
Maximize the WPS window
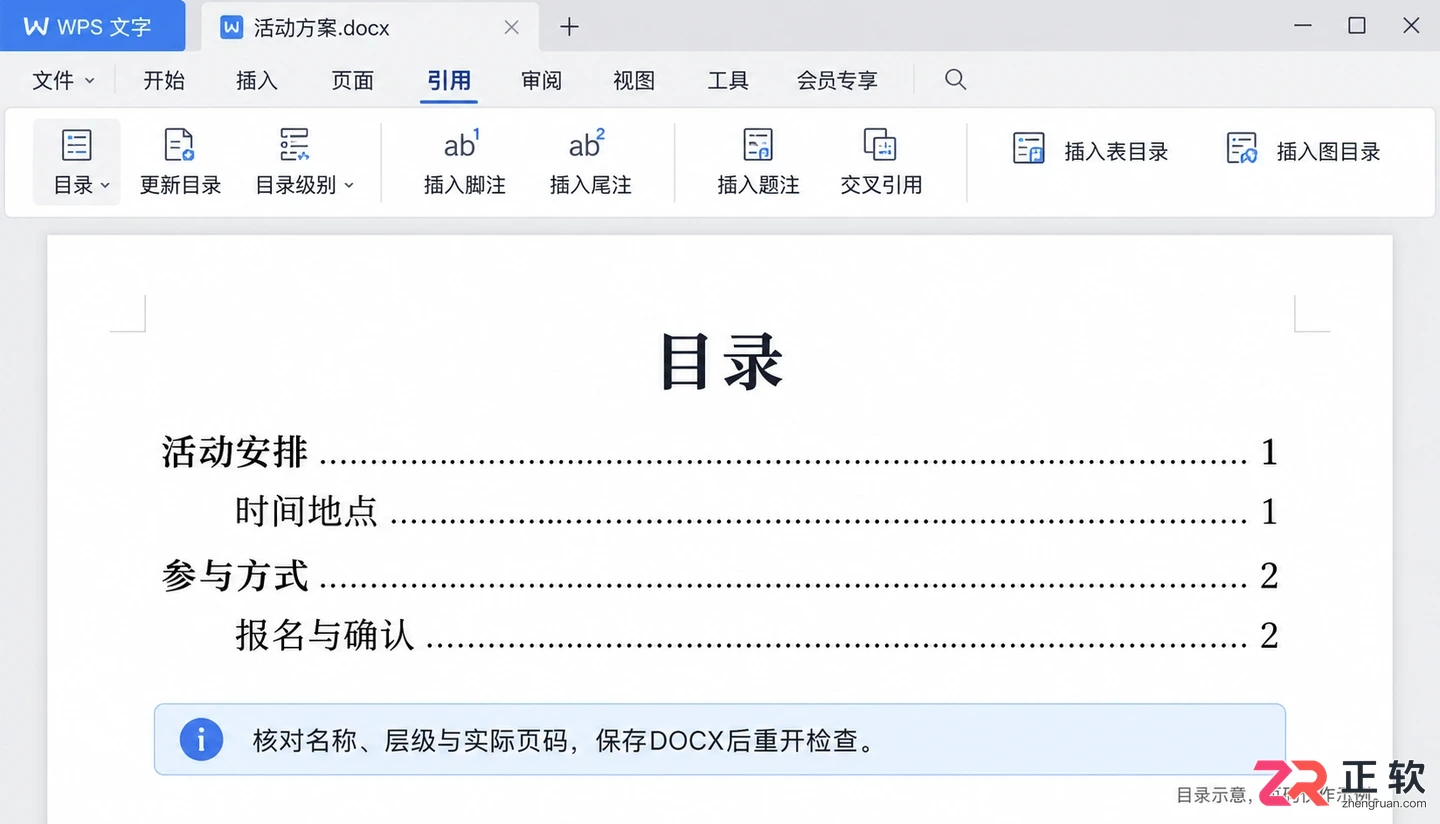pos(1357,26)
